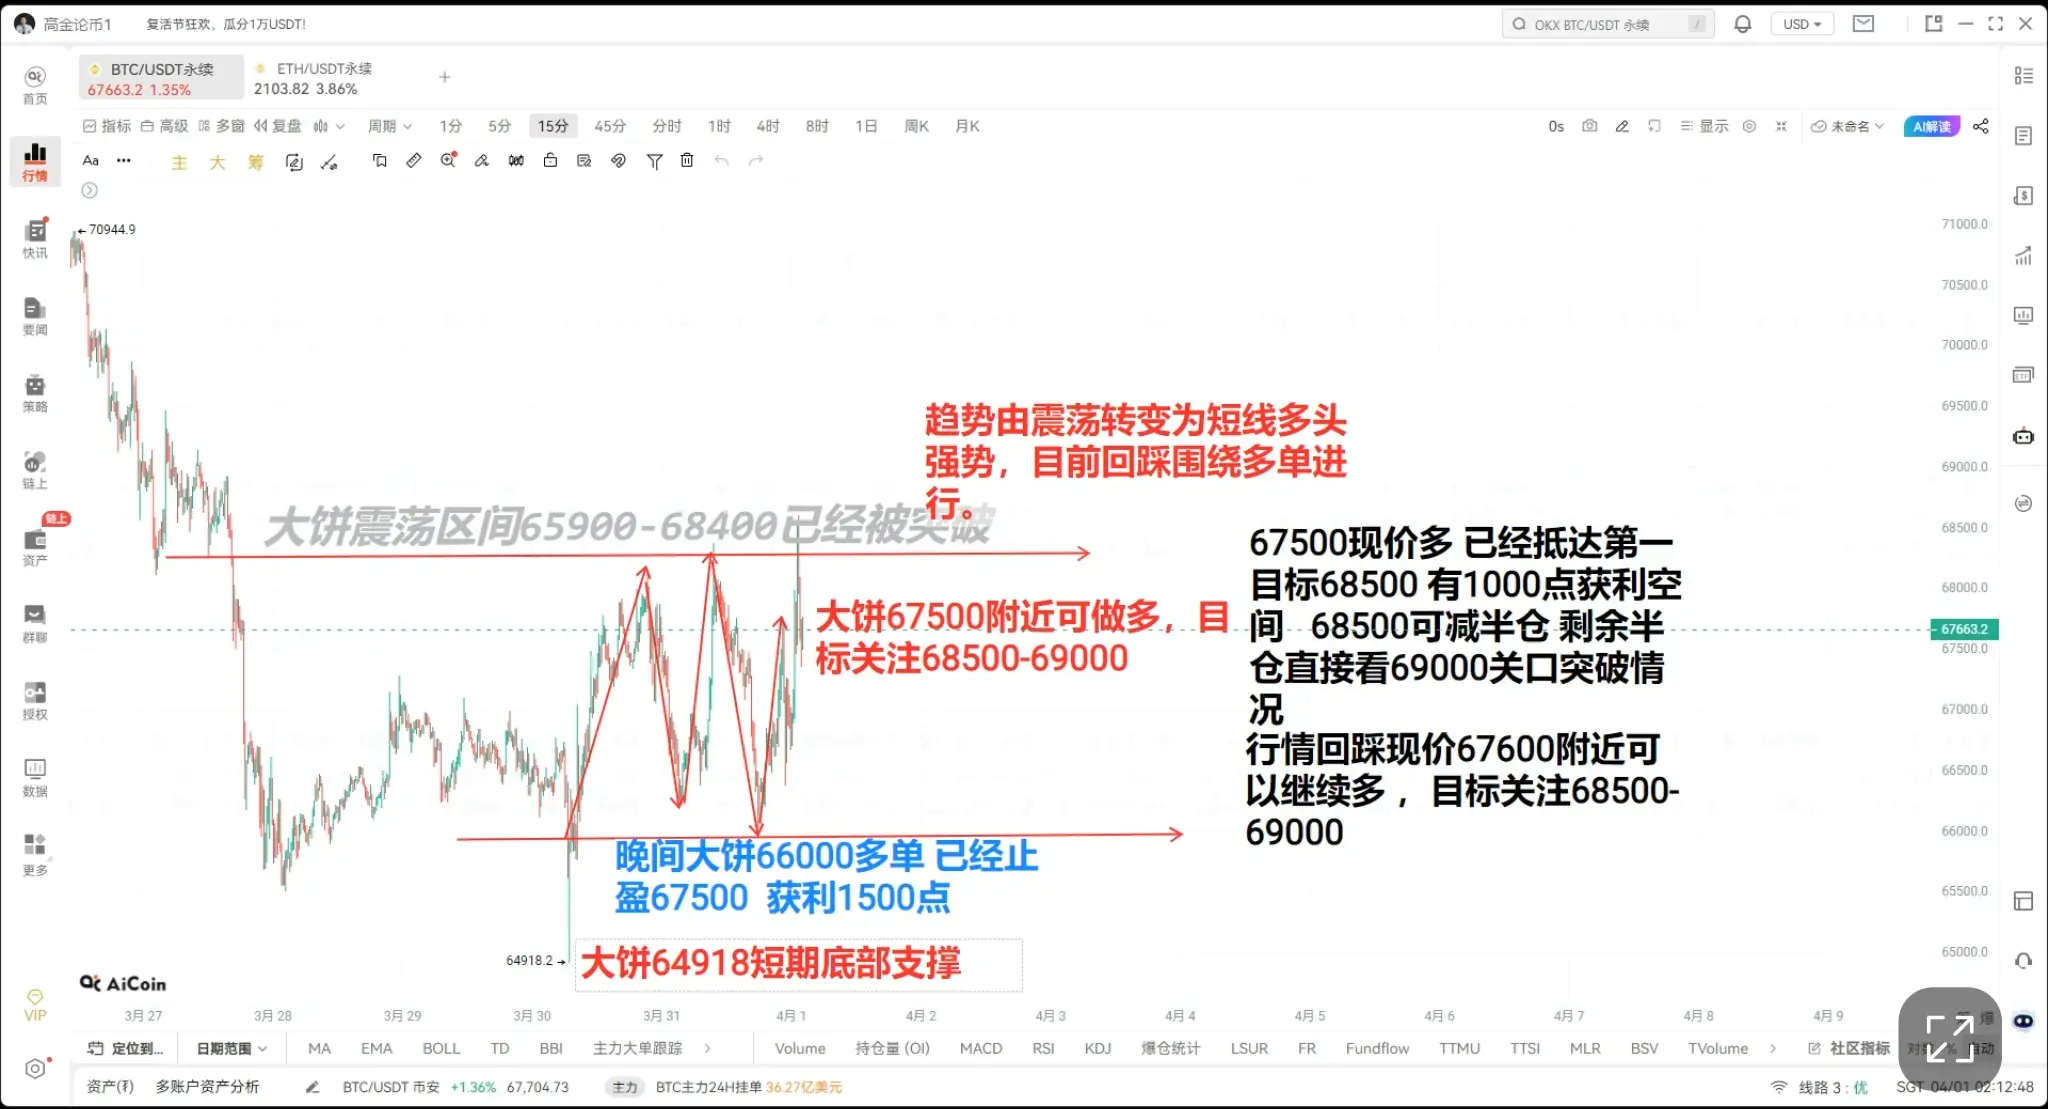
Task: Open the USD currency dropdown
Action: point(1801,24)
